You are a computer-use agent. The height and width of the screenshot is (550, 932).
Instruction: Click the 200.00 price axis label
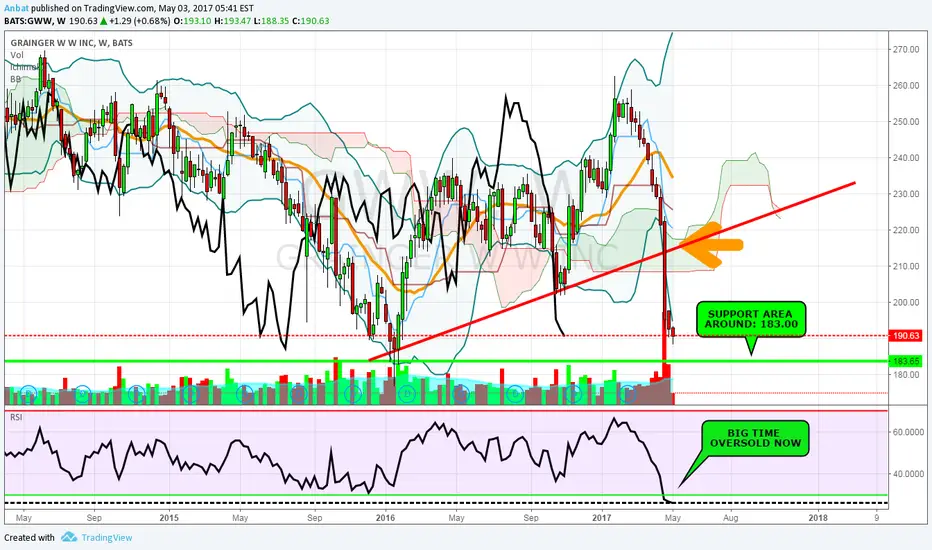pos(906,303)
